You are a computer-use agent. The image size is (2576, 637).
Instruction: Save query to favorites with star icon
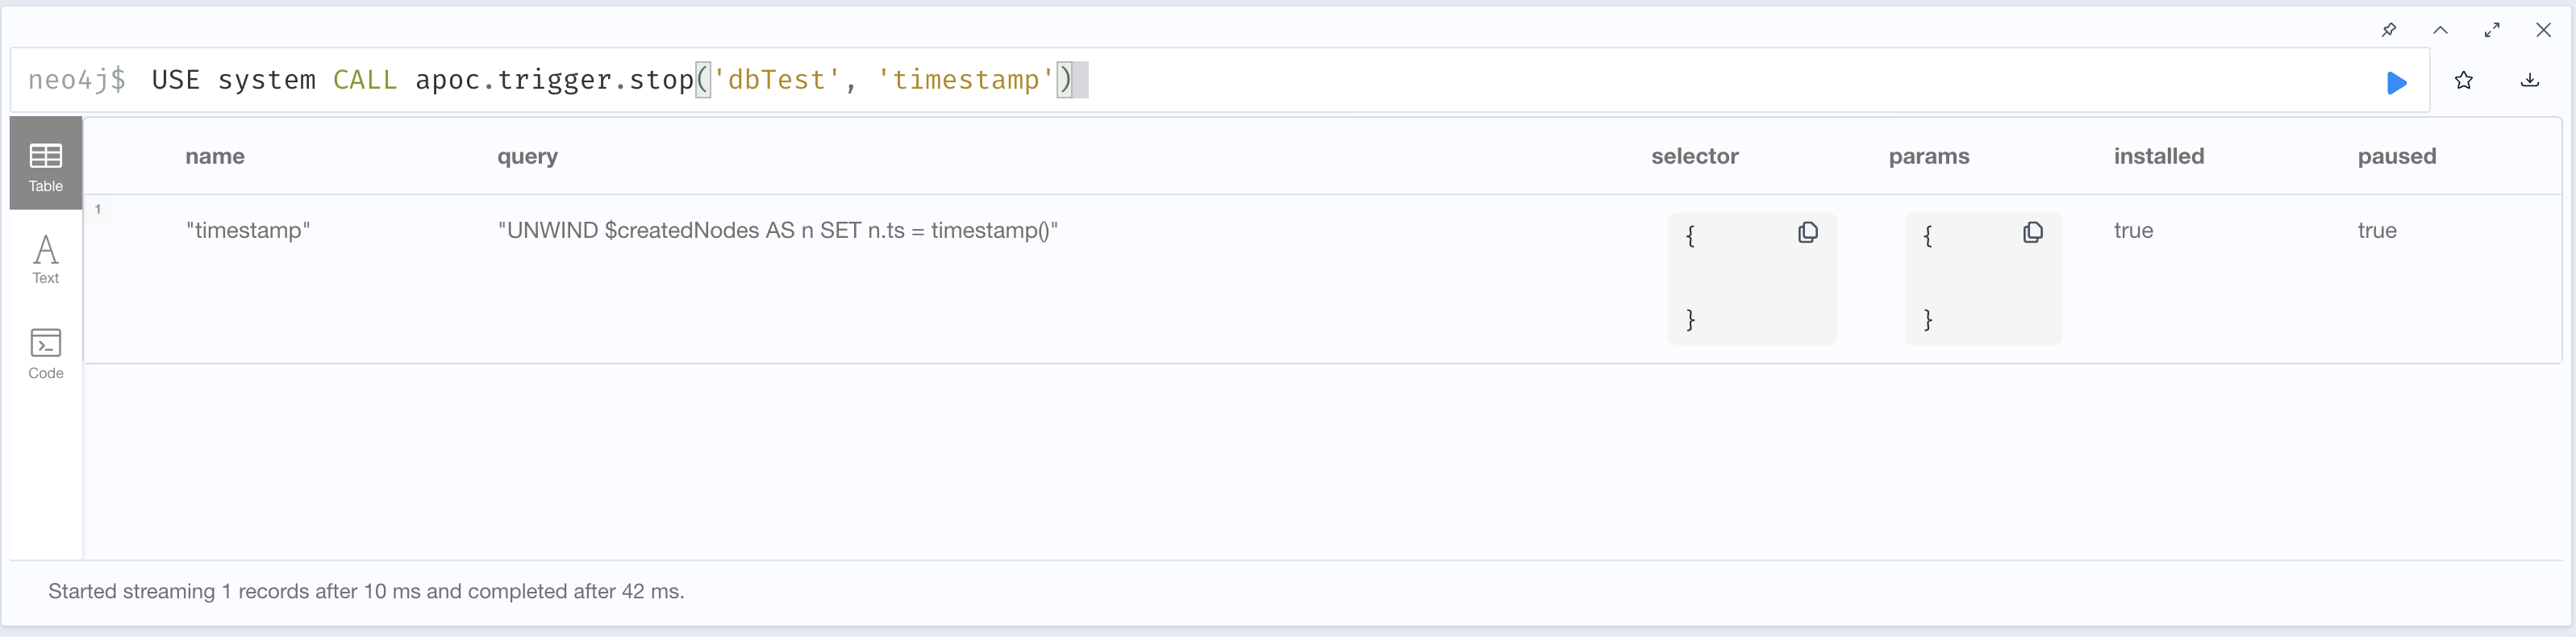pos(2463,81)
